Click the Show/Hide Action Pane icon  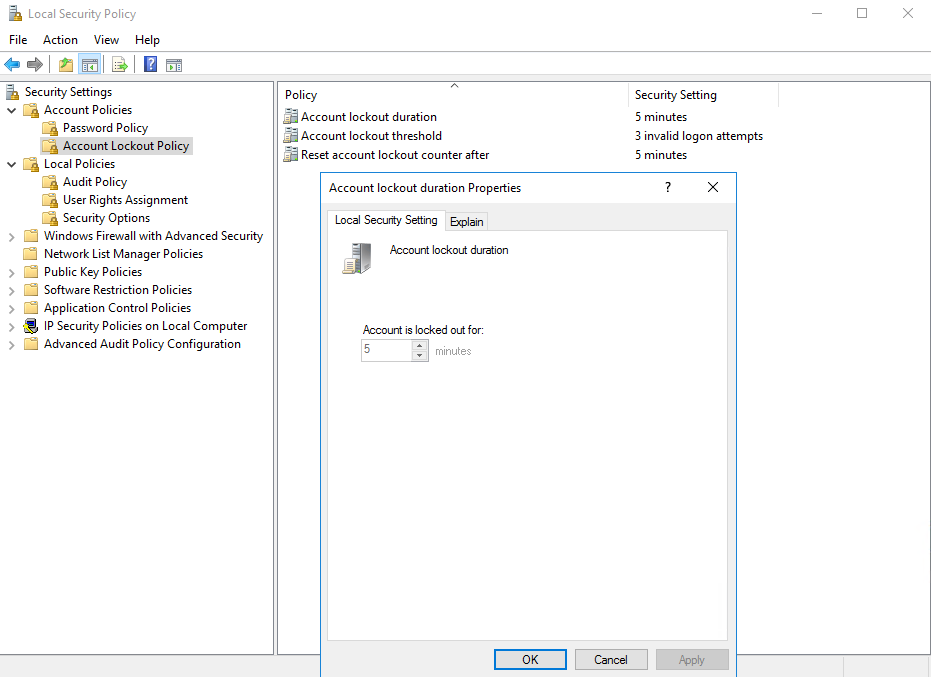pyautogui.click(x=174, y=64)
